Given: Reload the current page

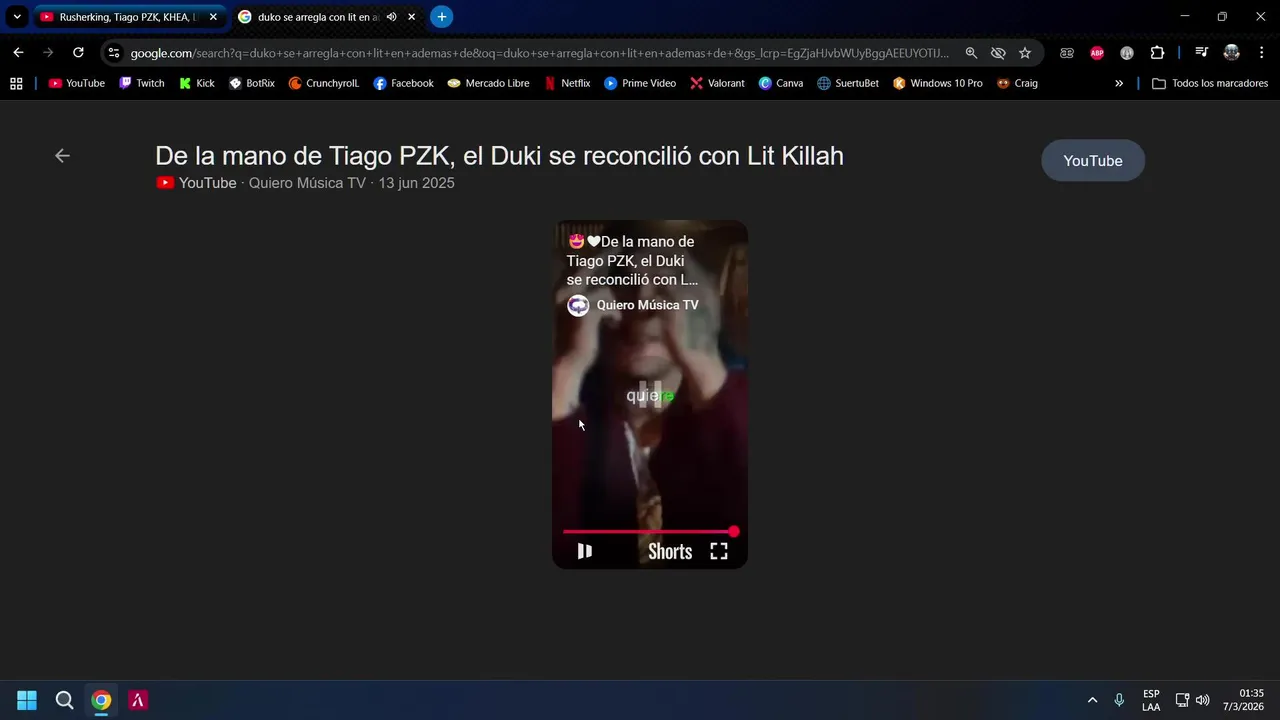Looking at the screenshot, I should [78, 53].
